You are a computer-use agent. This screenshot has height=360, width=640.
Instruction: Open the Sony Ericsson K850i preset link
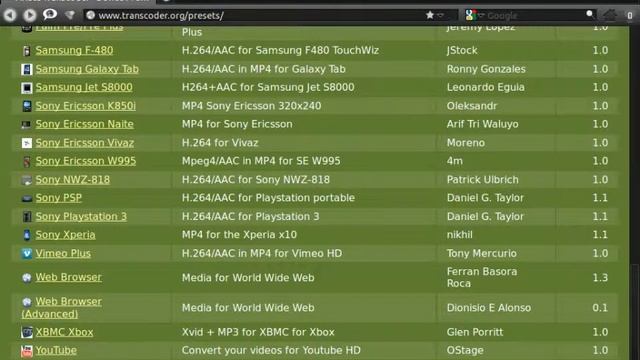click(x=85, y=106)
